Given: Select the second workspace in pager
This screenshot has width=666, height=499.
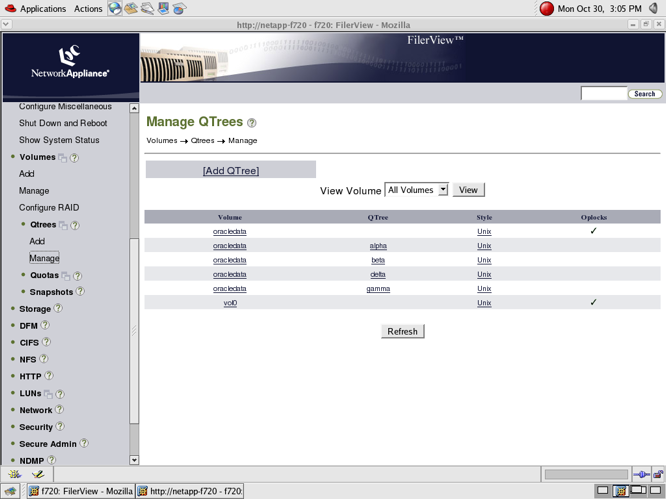Looking at the screenshot, I should tap(621, 491).
